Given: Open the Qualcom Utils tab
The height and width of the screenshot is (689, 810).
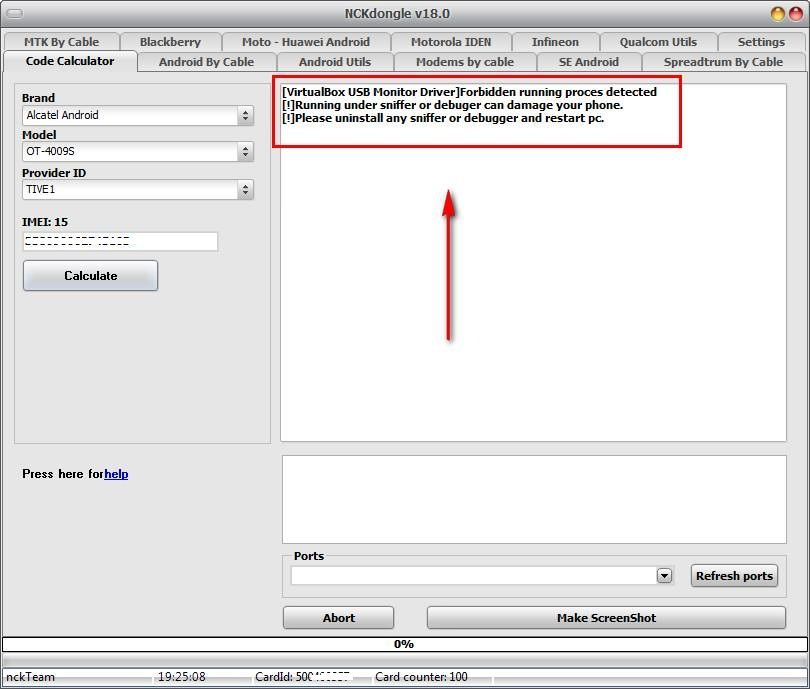Looking at the screenshot, I should (x=658, y=42).
